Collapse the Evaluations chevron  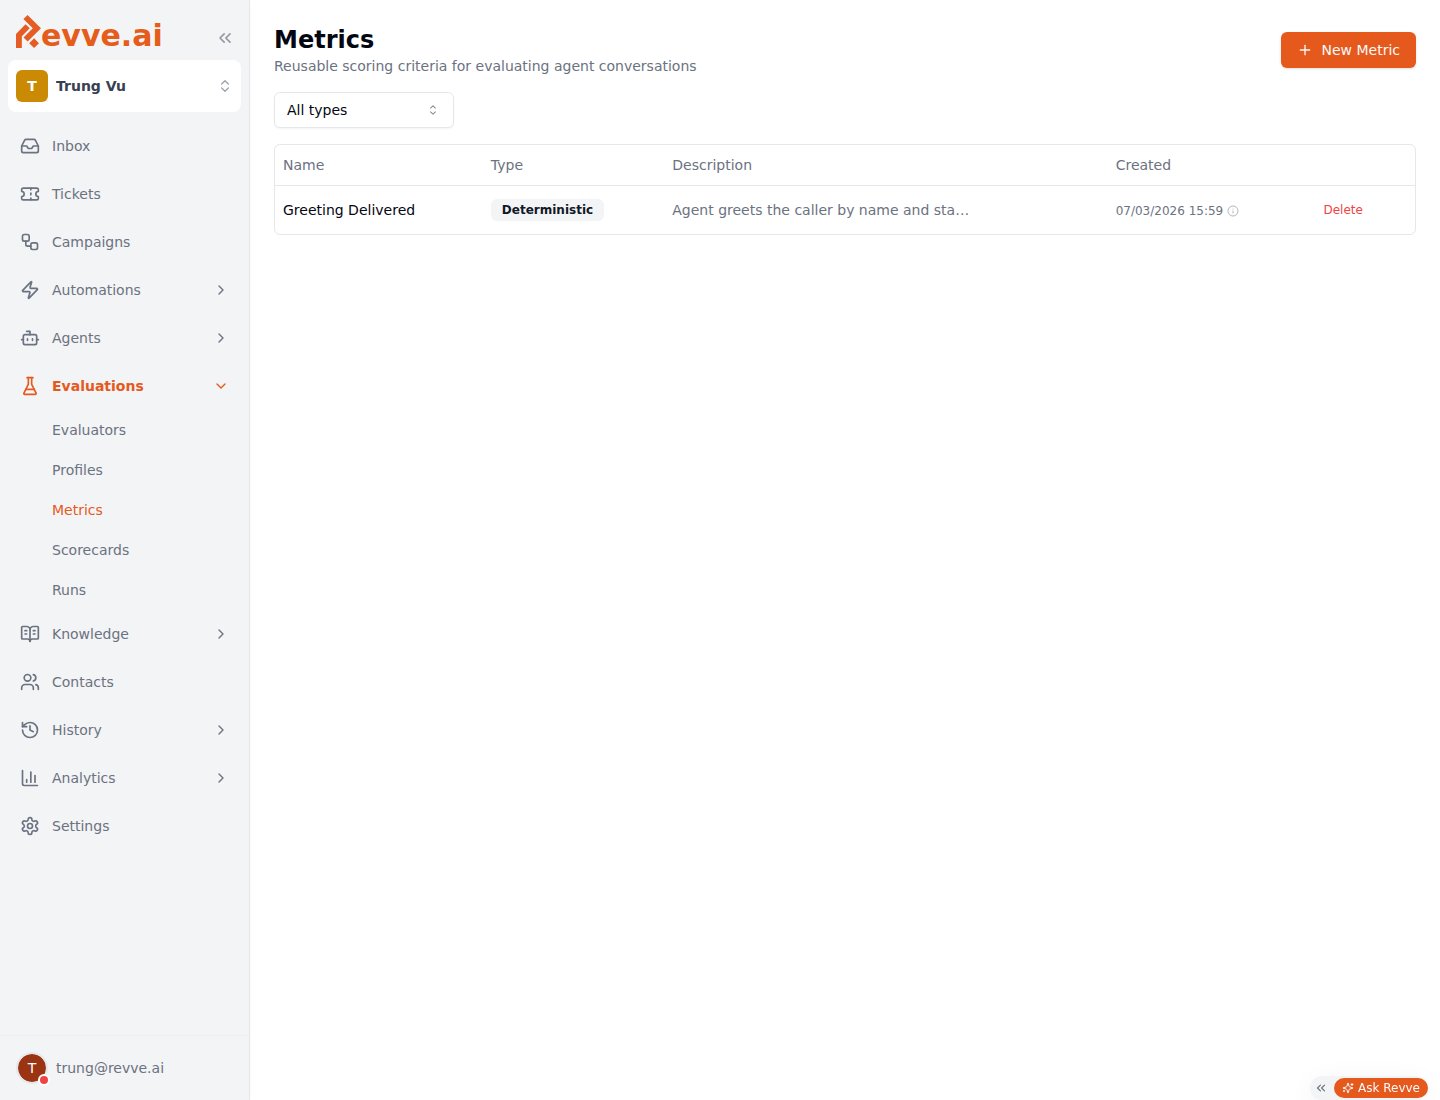pyautogui.click(x=221, y=386)
